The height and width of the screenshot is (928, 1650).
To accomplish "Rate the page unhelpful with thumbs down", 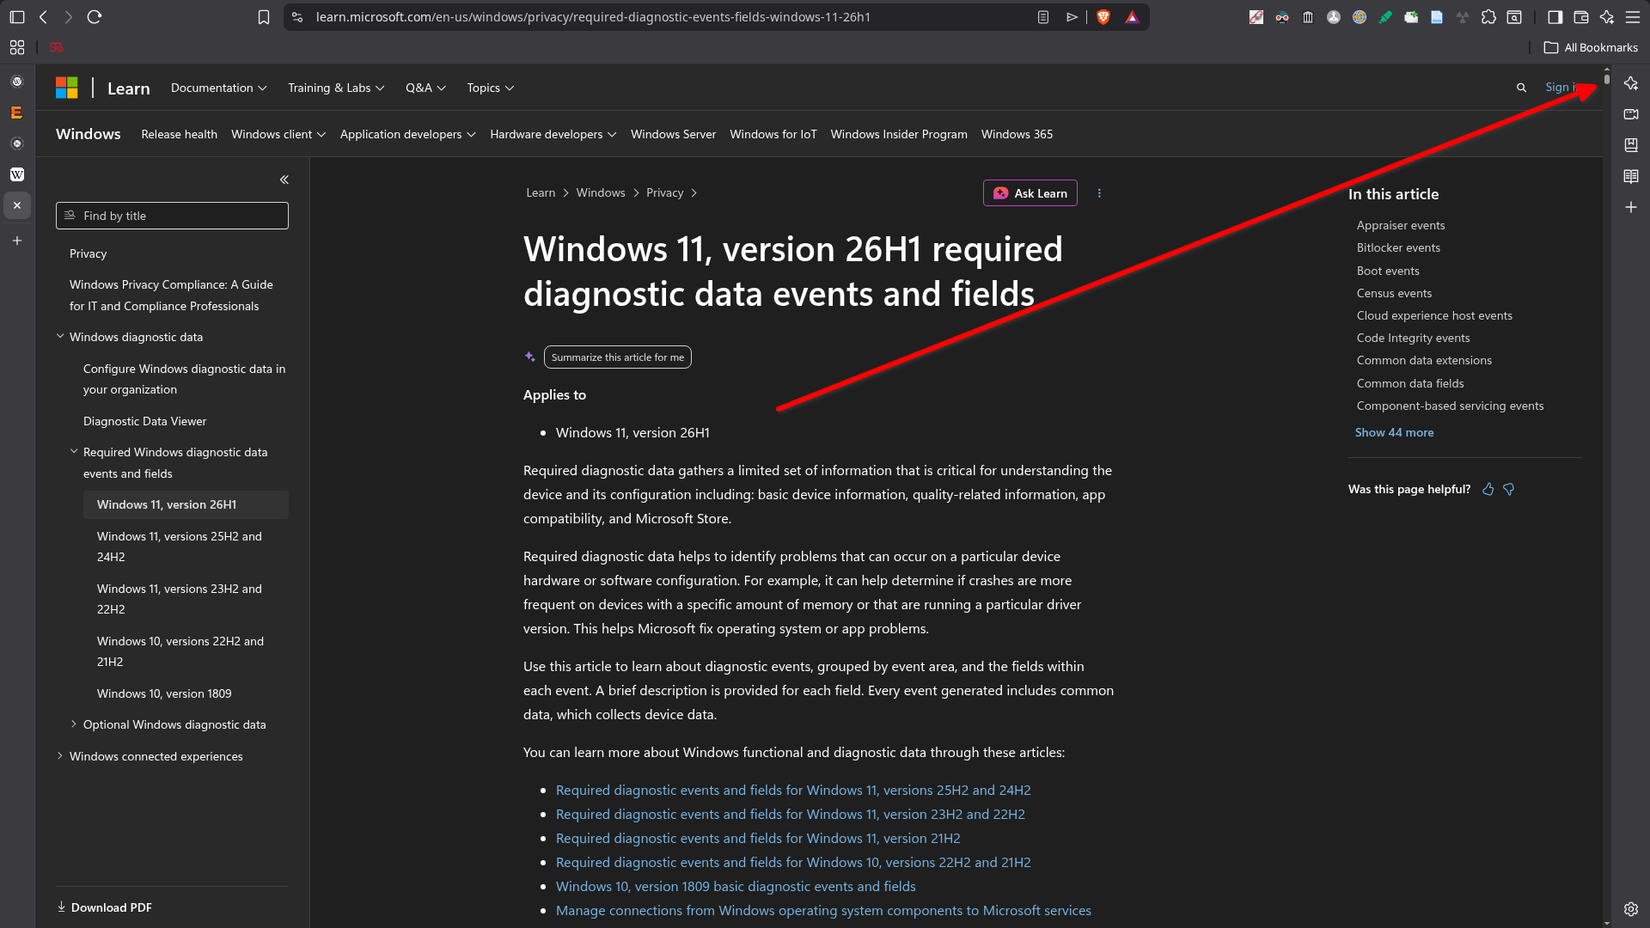I will (1509, 489).
